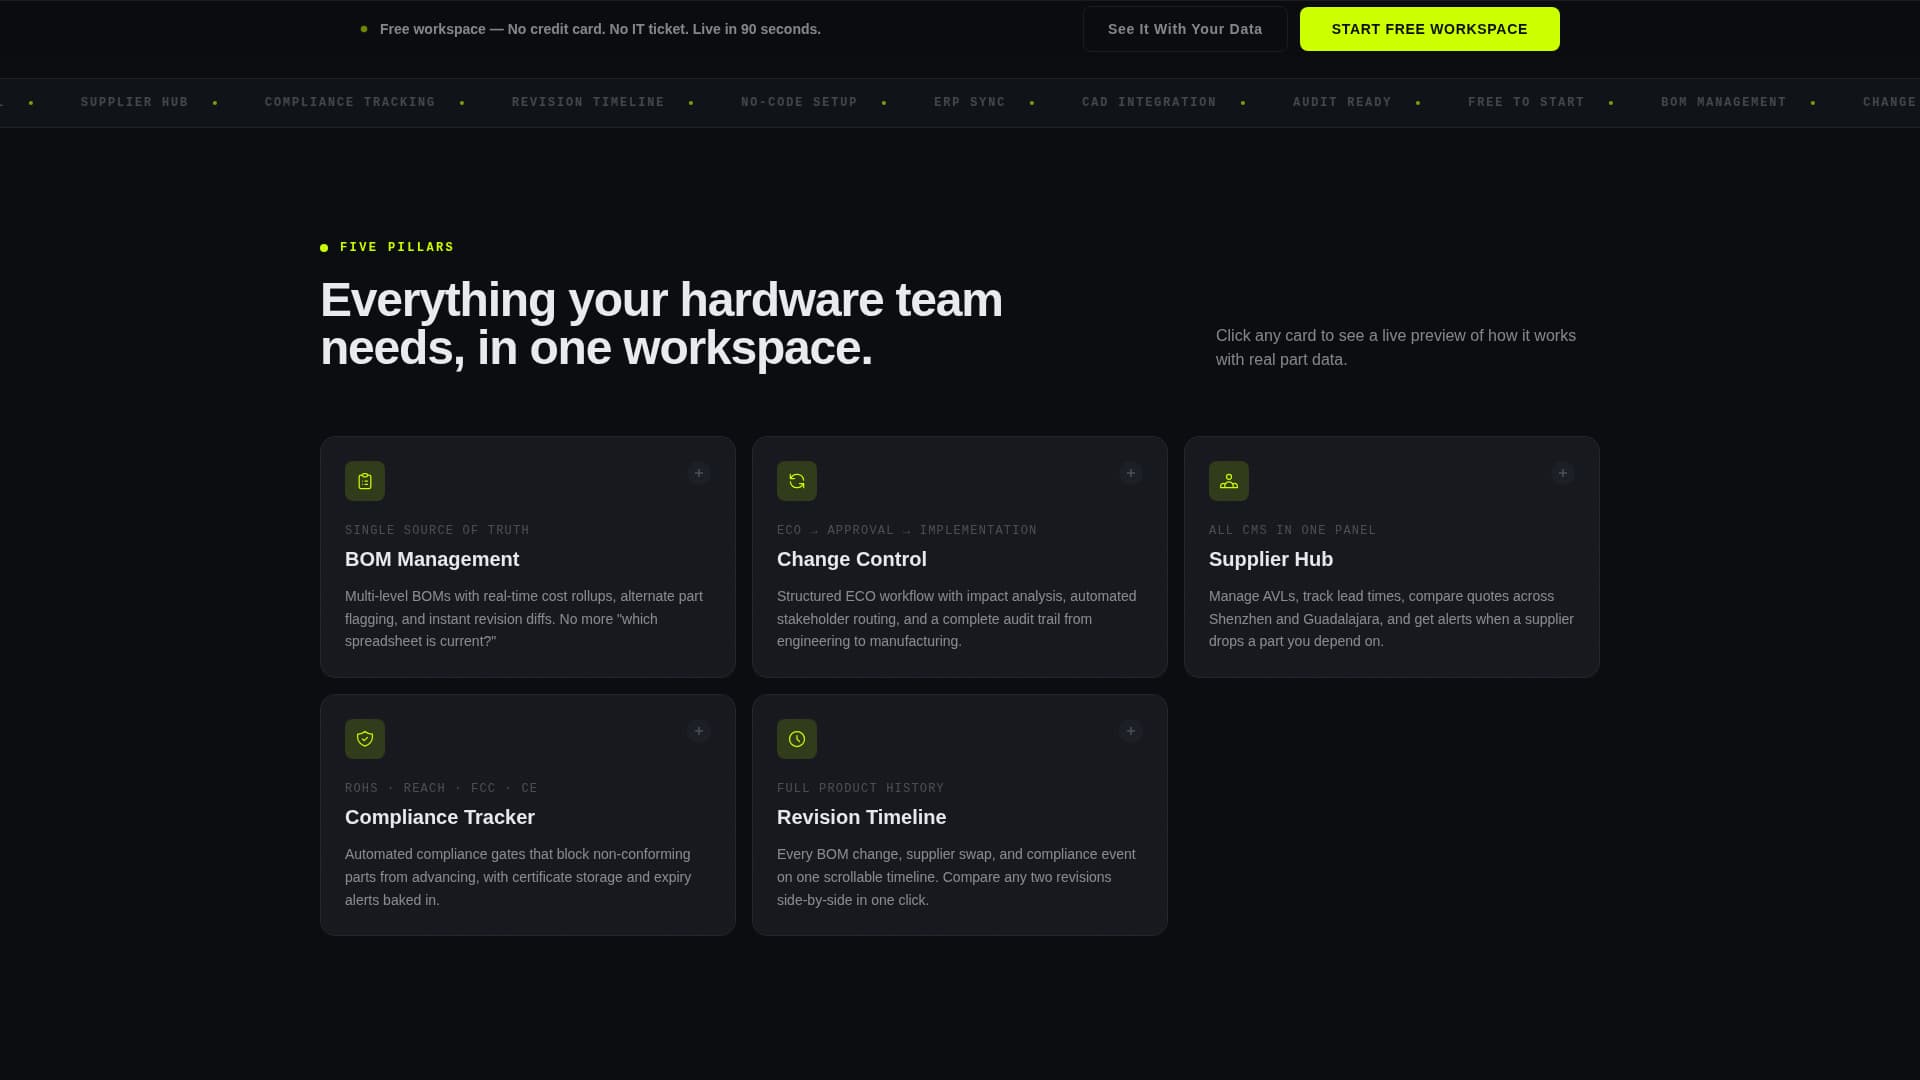
Task: Click the Supplier Hub person icon
Action: tap(1229, 481)
